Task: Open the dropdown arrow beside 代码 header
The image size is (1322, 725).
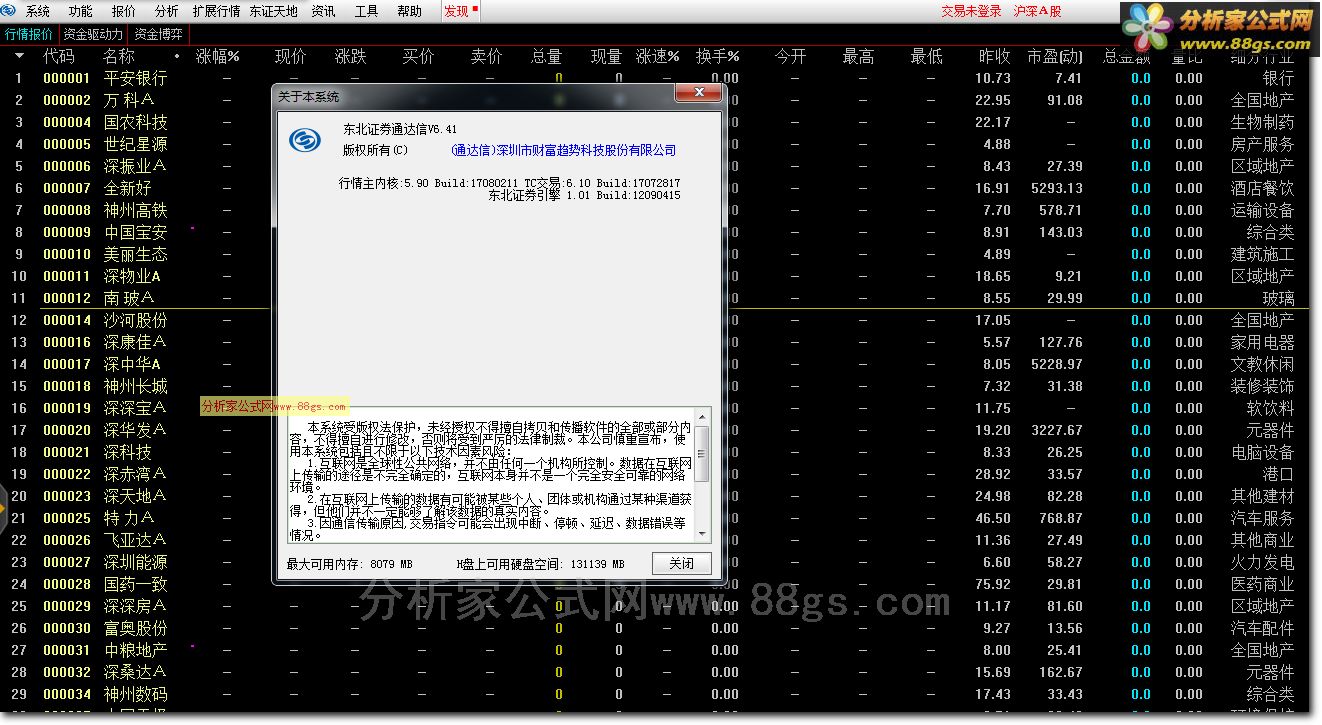Action: (19, 56)
